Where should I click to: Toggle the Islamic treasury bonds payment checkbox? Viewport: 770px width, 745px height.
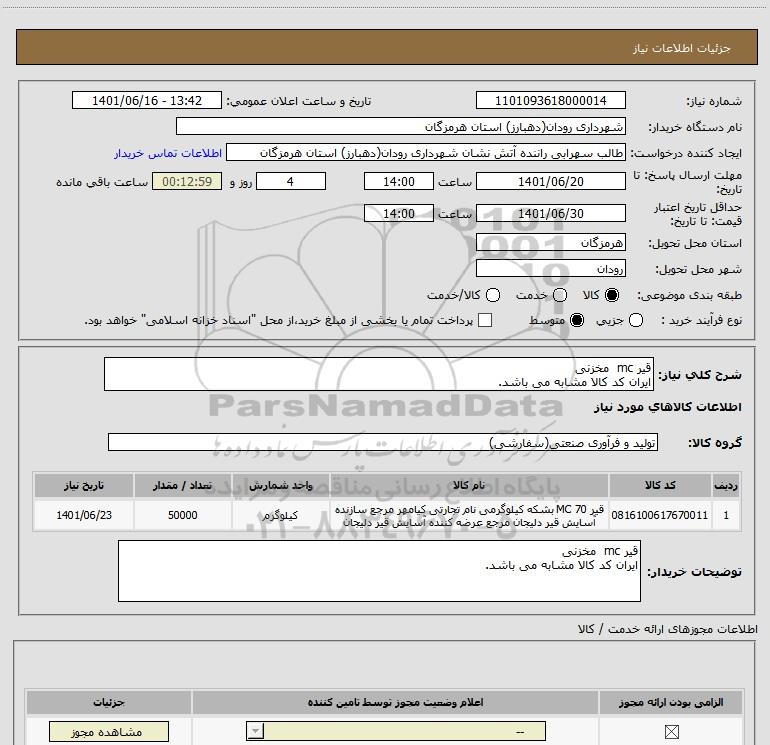(485, 321)
